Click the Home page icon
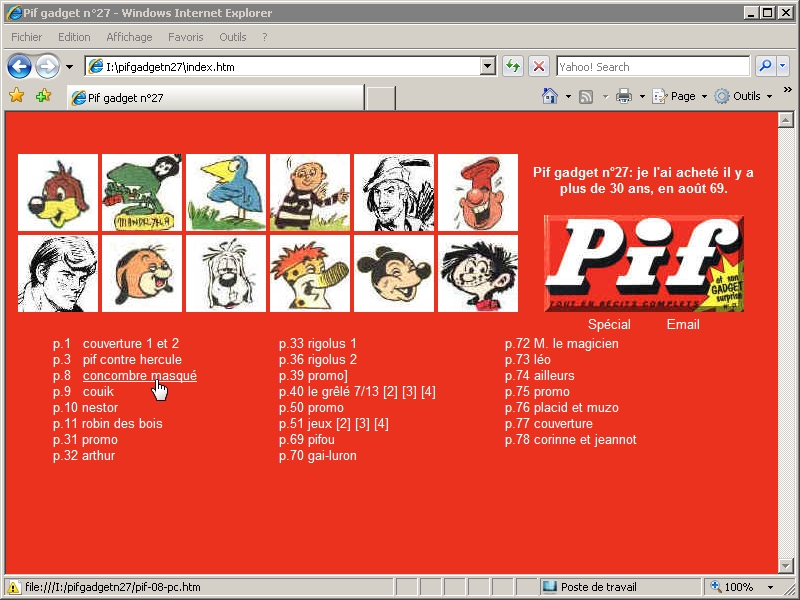Screen dimensions: 800x600 click(x=549, y=96)
